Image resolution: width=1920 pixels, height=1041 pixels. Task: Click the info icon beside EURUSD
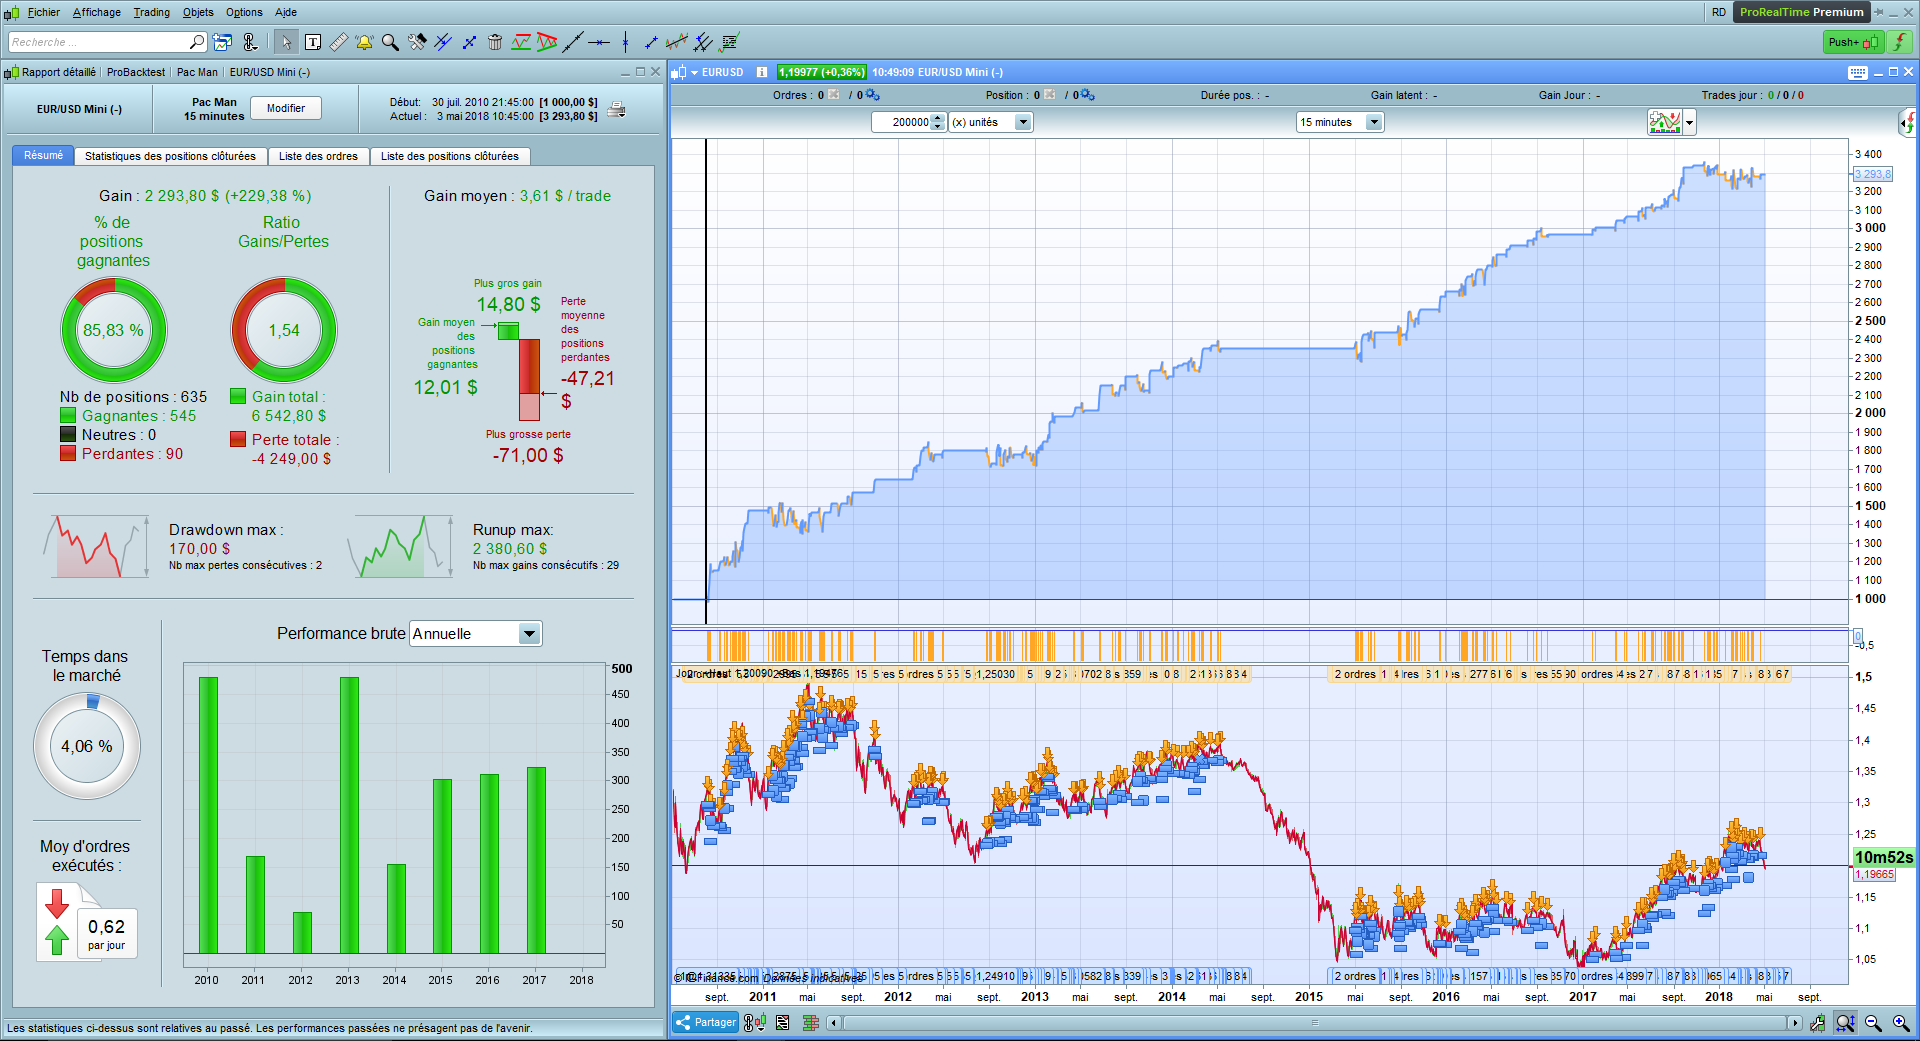(x=762, y=72)
